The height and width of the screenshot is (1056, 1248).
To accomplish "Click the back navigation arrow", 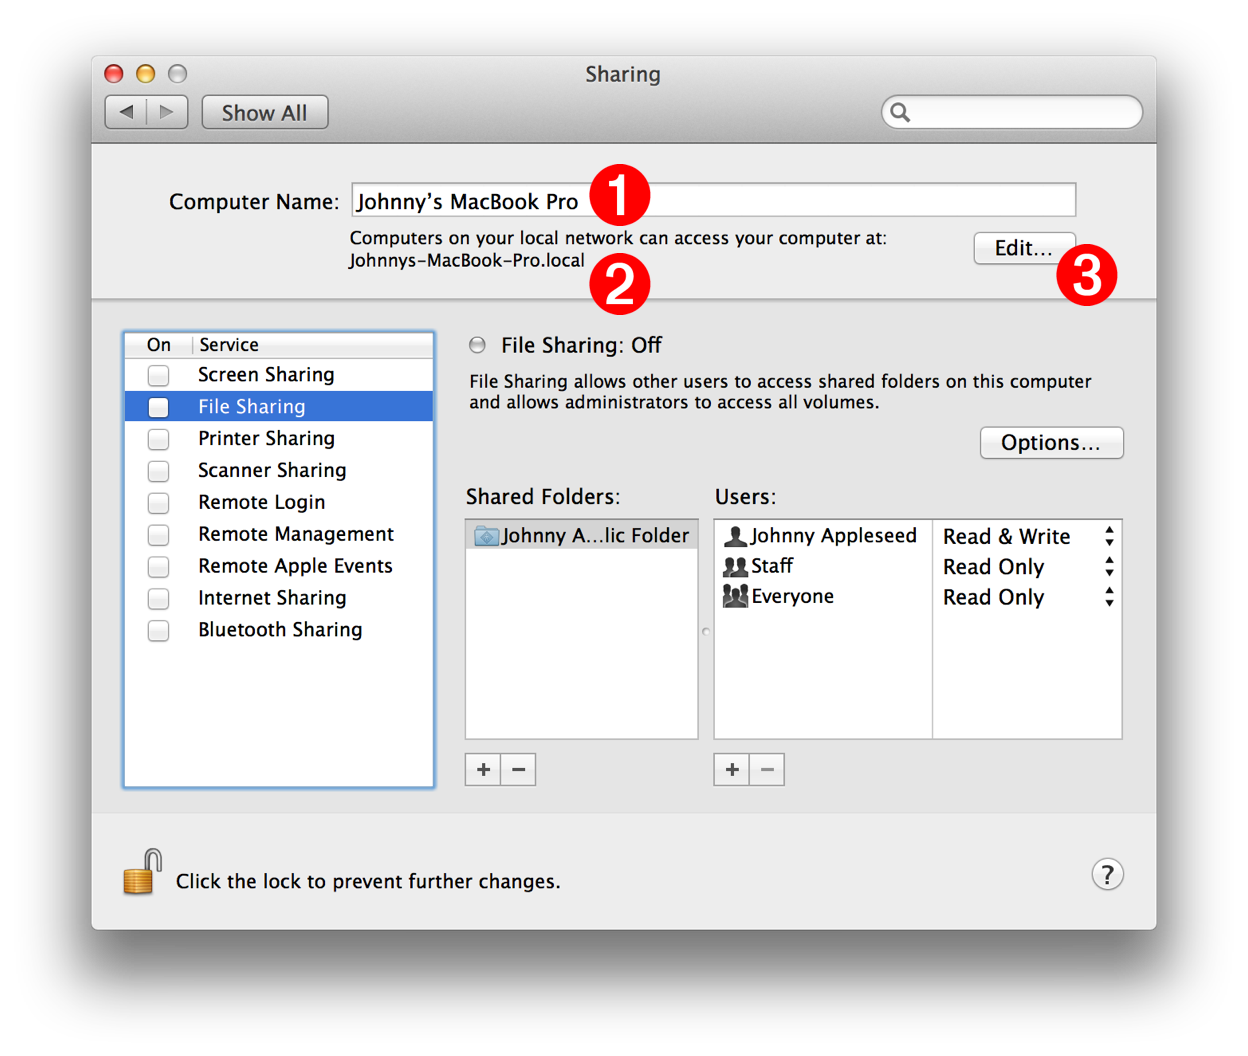I will pos(125,112).
